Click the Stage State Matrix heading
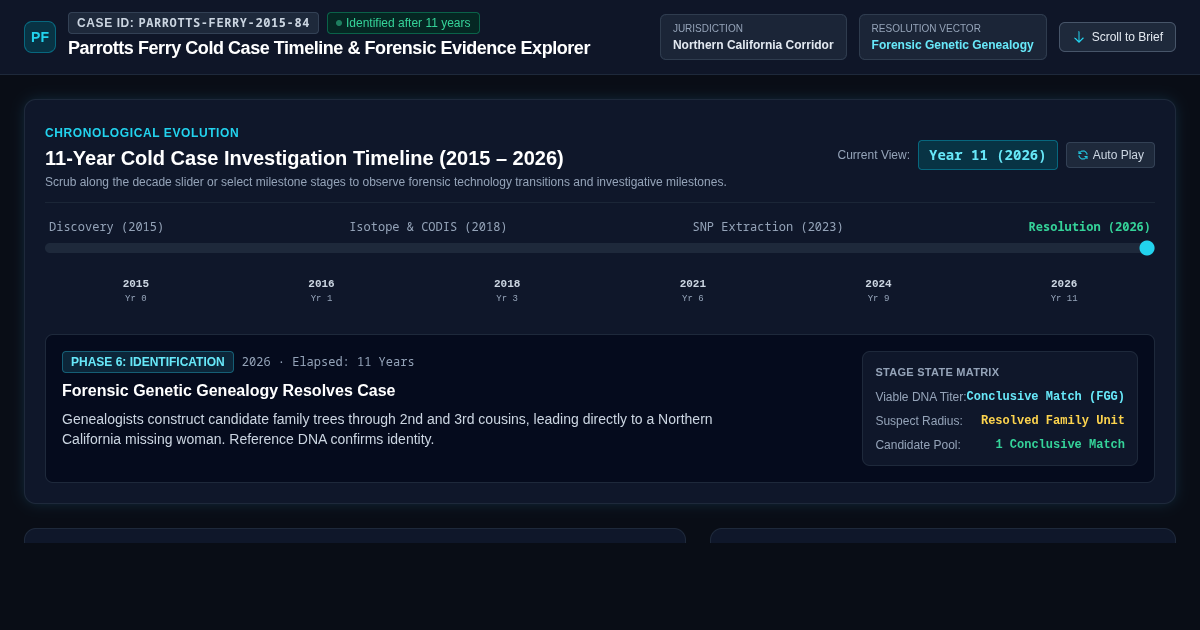 pos(937,372)
